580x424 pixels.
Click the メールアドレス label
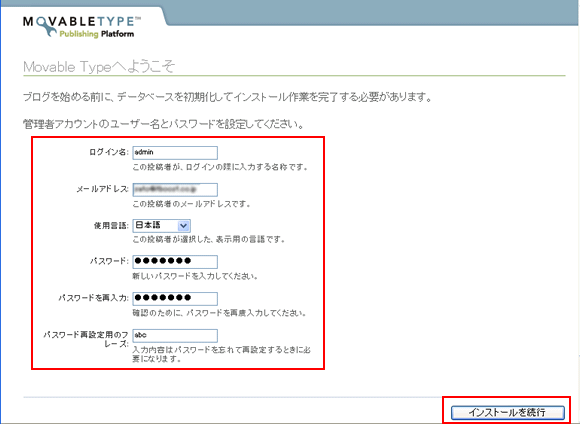[102, 189]
